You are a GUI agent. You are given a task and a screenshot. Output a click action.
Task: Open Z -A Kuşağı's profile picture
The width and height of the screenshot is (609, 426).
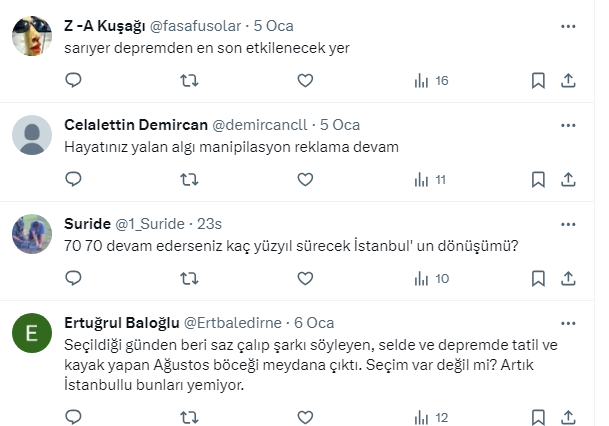(31, 37)
